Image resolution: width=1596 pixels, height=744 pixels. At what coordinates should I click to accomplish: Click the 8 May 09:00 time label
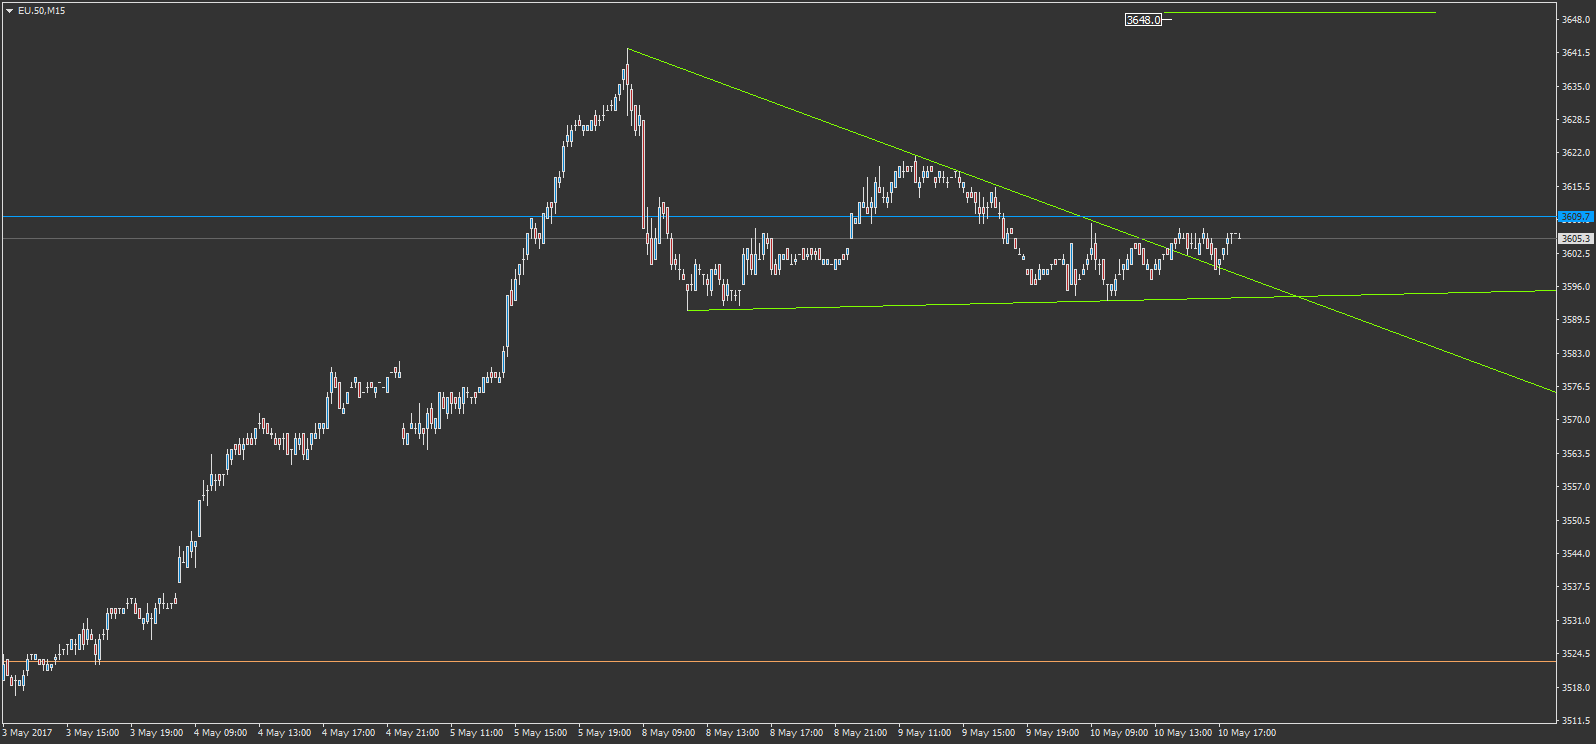(x=668, y=733)
